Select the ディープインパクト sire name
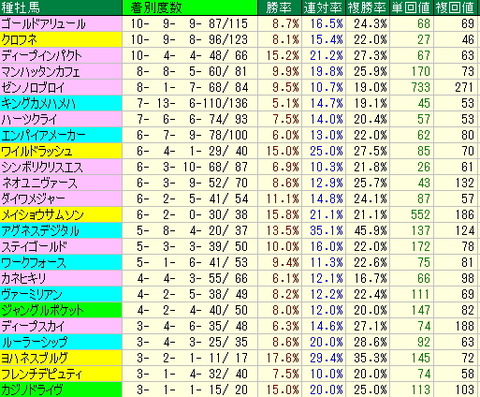This screenshot has height=397, width=480. click(x=41, y=56)
